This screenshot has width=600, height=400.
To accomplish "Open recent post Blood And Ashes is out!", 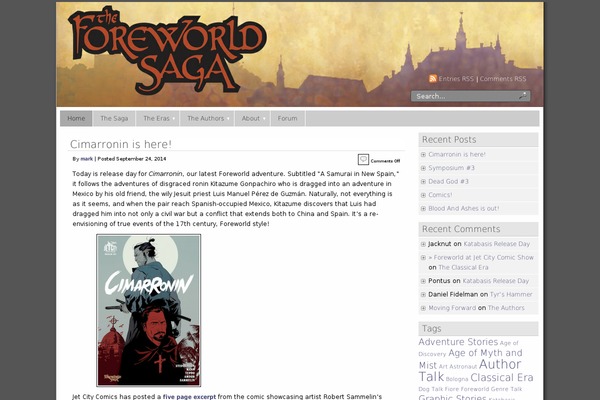I will [464, 208].
